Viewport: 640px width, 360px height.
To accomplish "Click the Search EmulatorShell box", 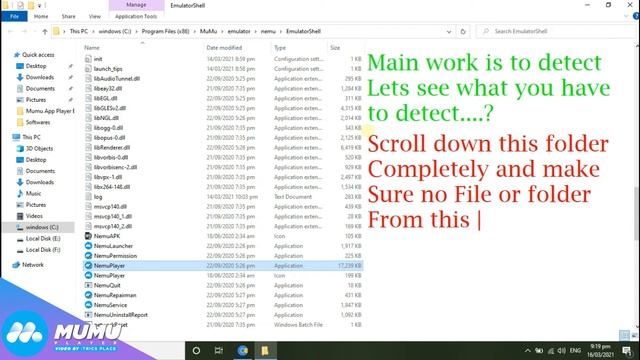I will click(556, 31).
